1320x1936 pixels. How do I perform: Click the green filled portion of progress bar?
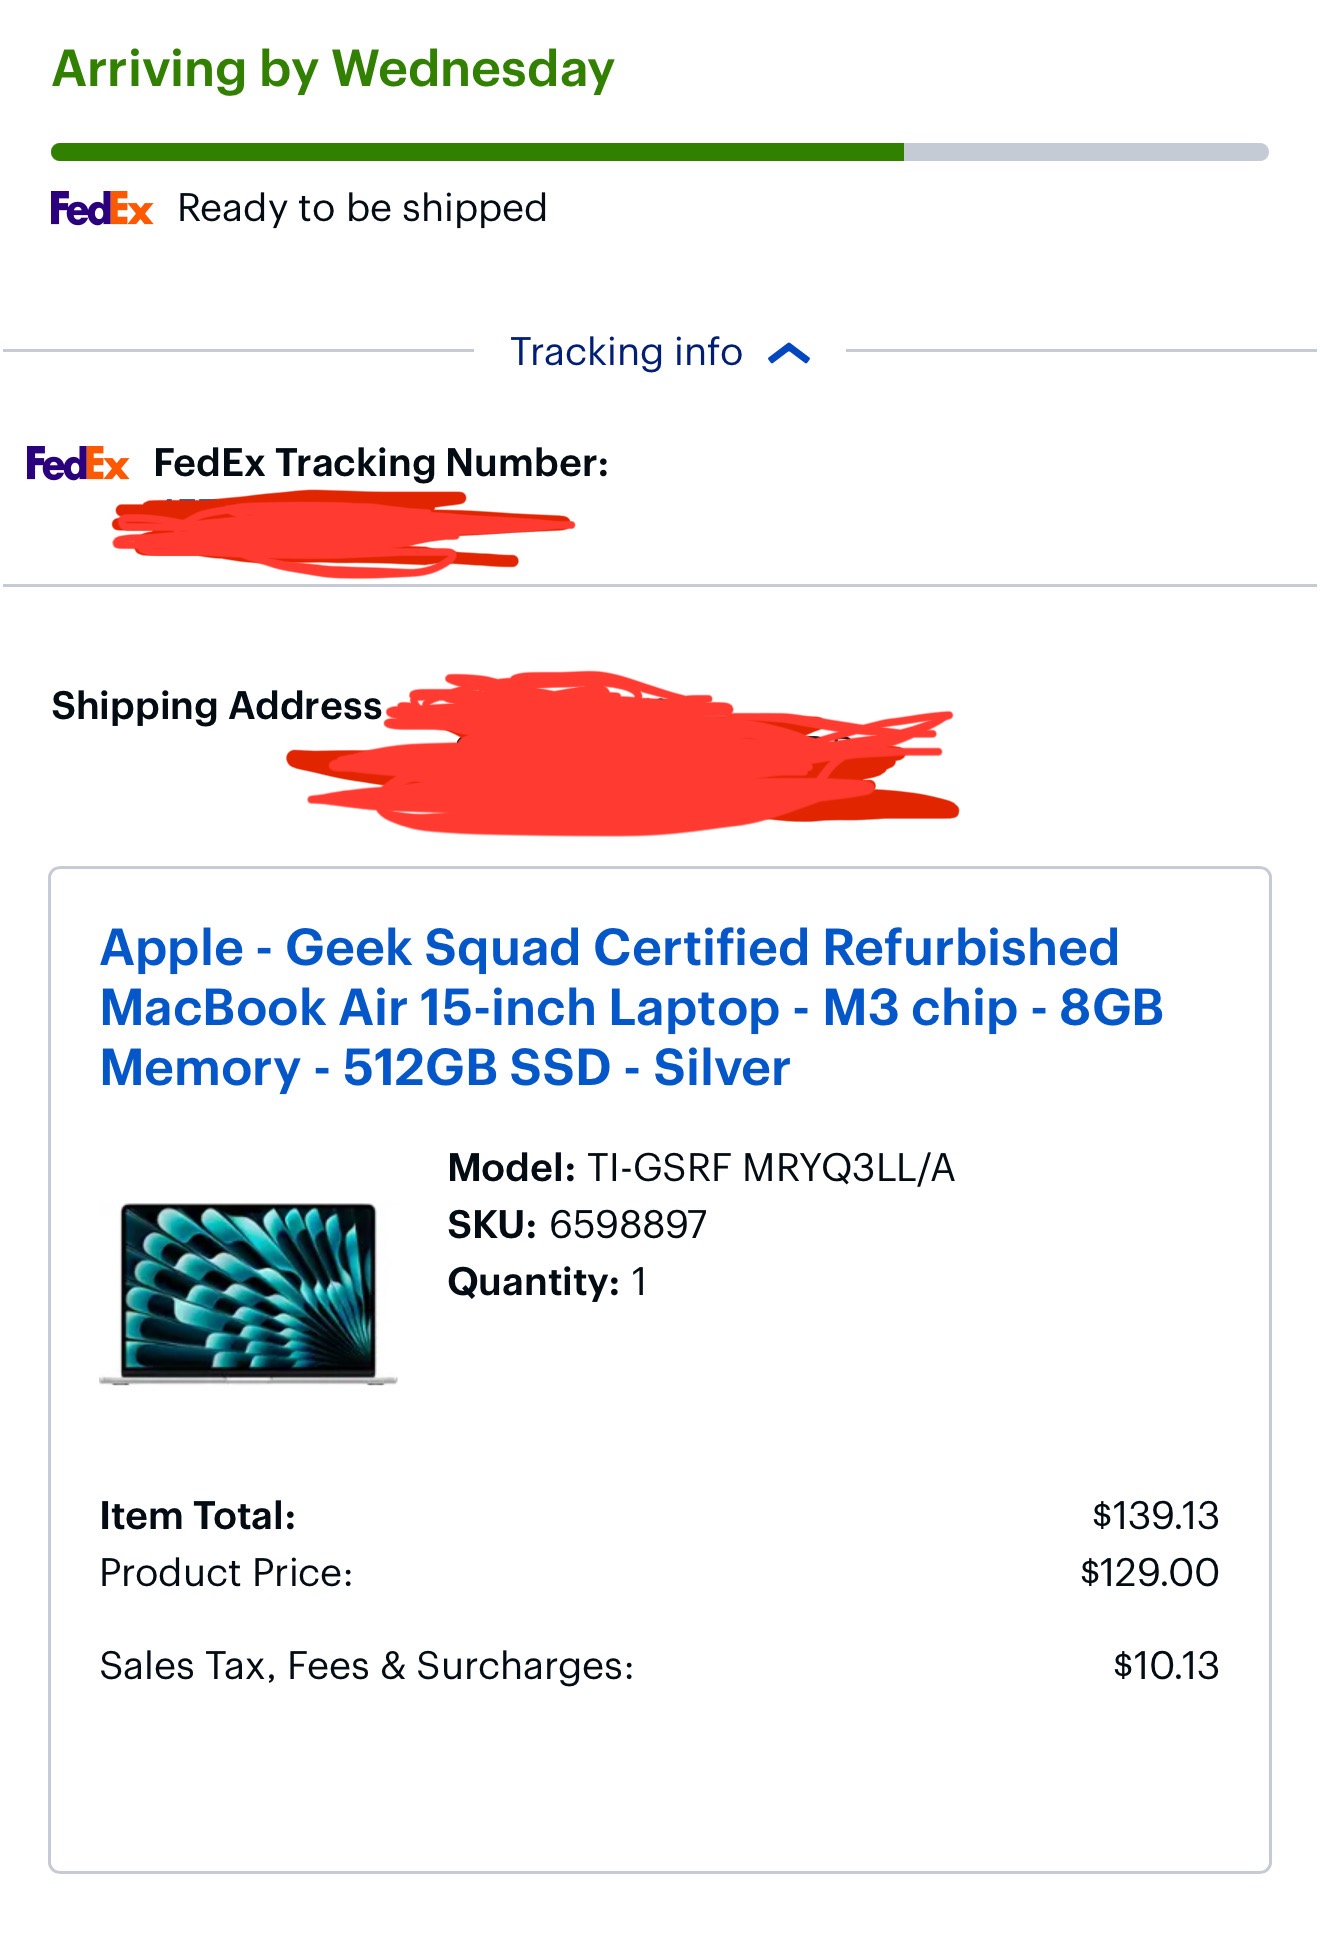[x=477, y=152]
